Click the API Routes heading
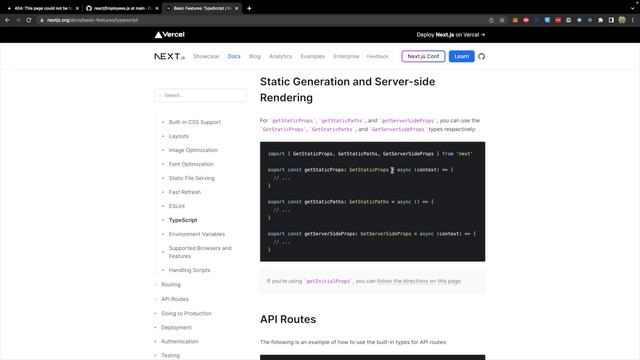The width and height of the screenshot is (640, 360). pos(288,319)
